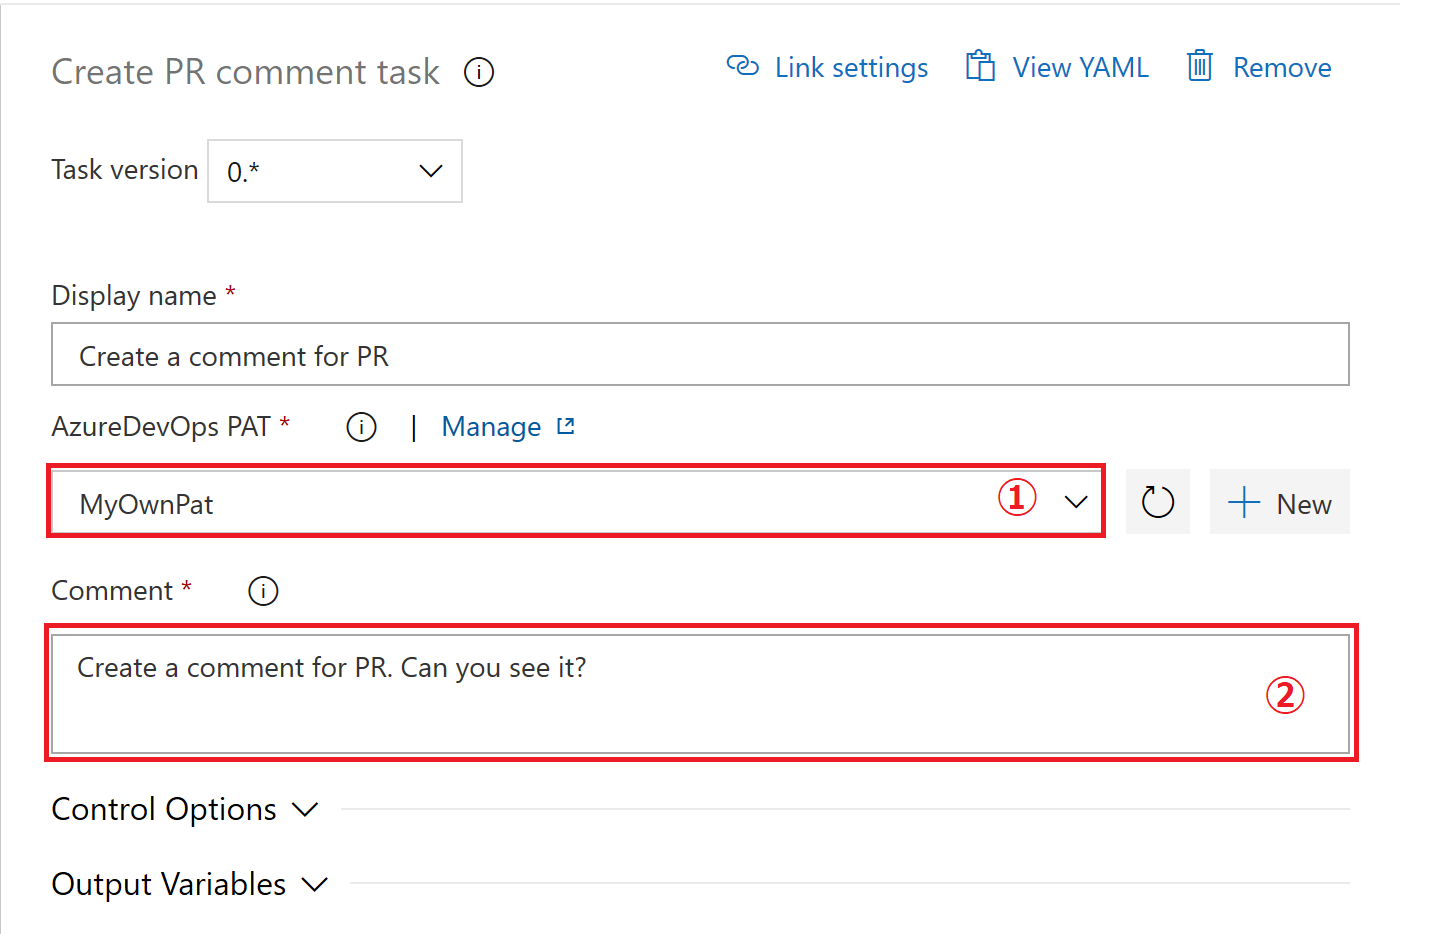Expand the Output Variables section
Viewport: 1432px width, 934px height.
(x=190, y=884)
